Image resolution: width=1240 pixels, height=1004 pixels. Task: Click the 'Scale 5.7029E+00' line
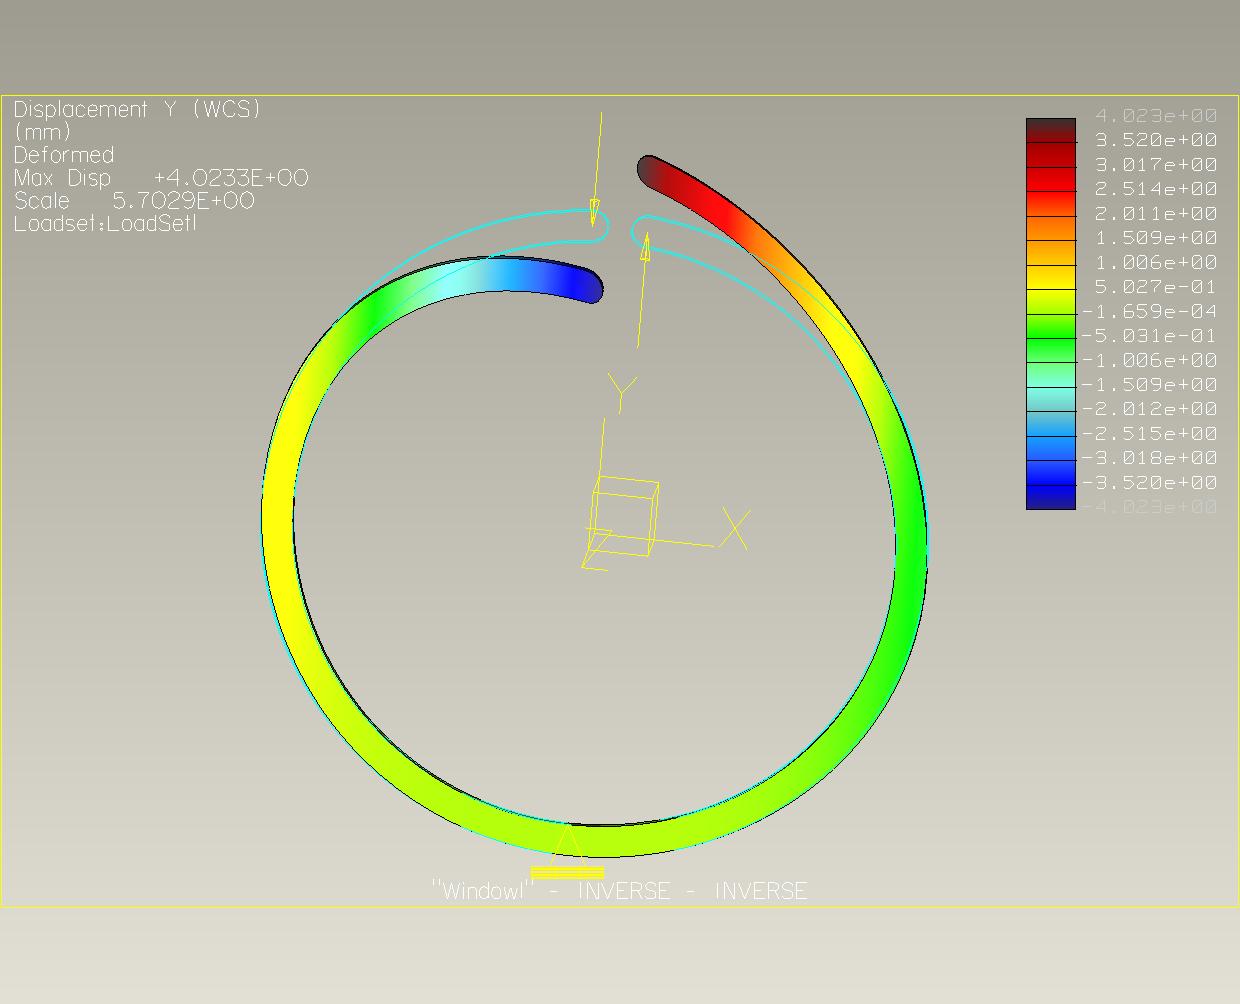click(134, 201)
